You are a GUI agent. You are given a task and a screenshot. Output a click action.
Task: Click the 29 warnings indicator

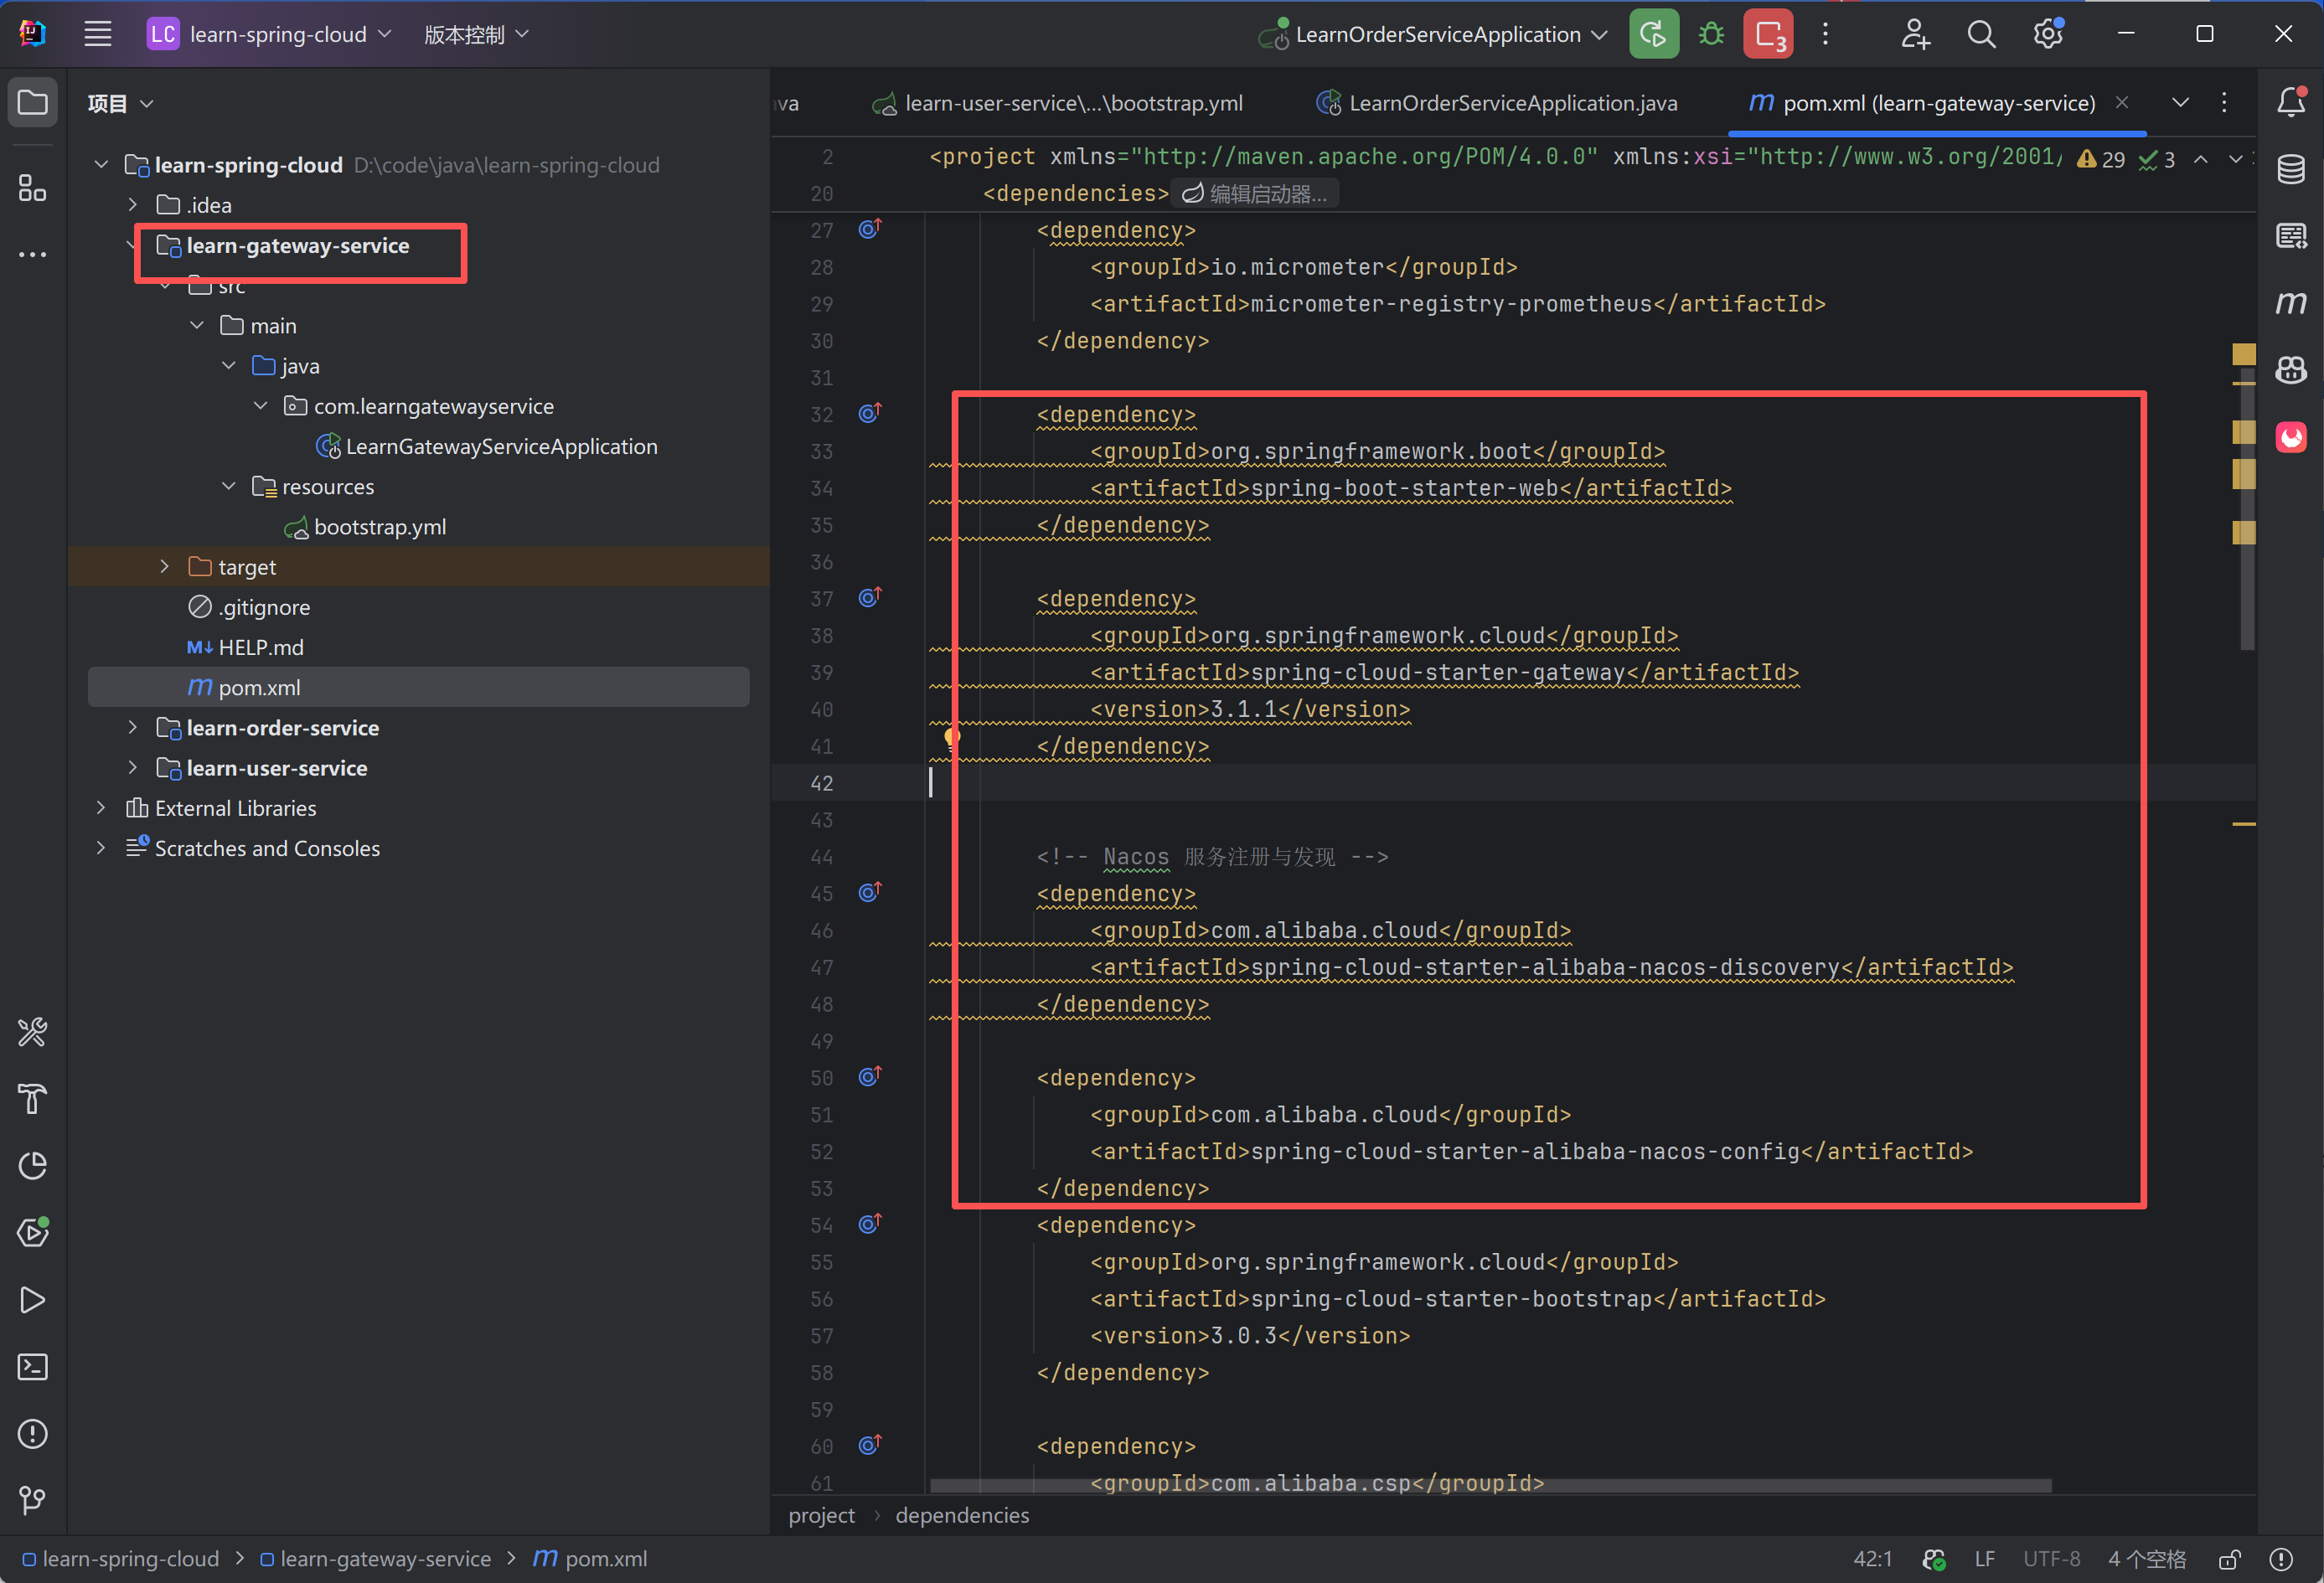click(x=2101, y=160)
